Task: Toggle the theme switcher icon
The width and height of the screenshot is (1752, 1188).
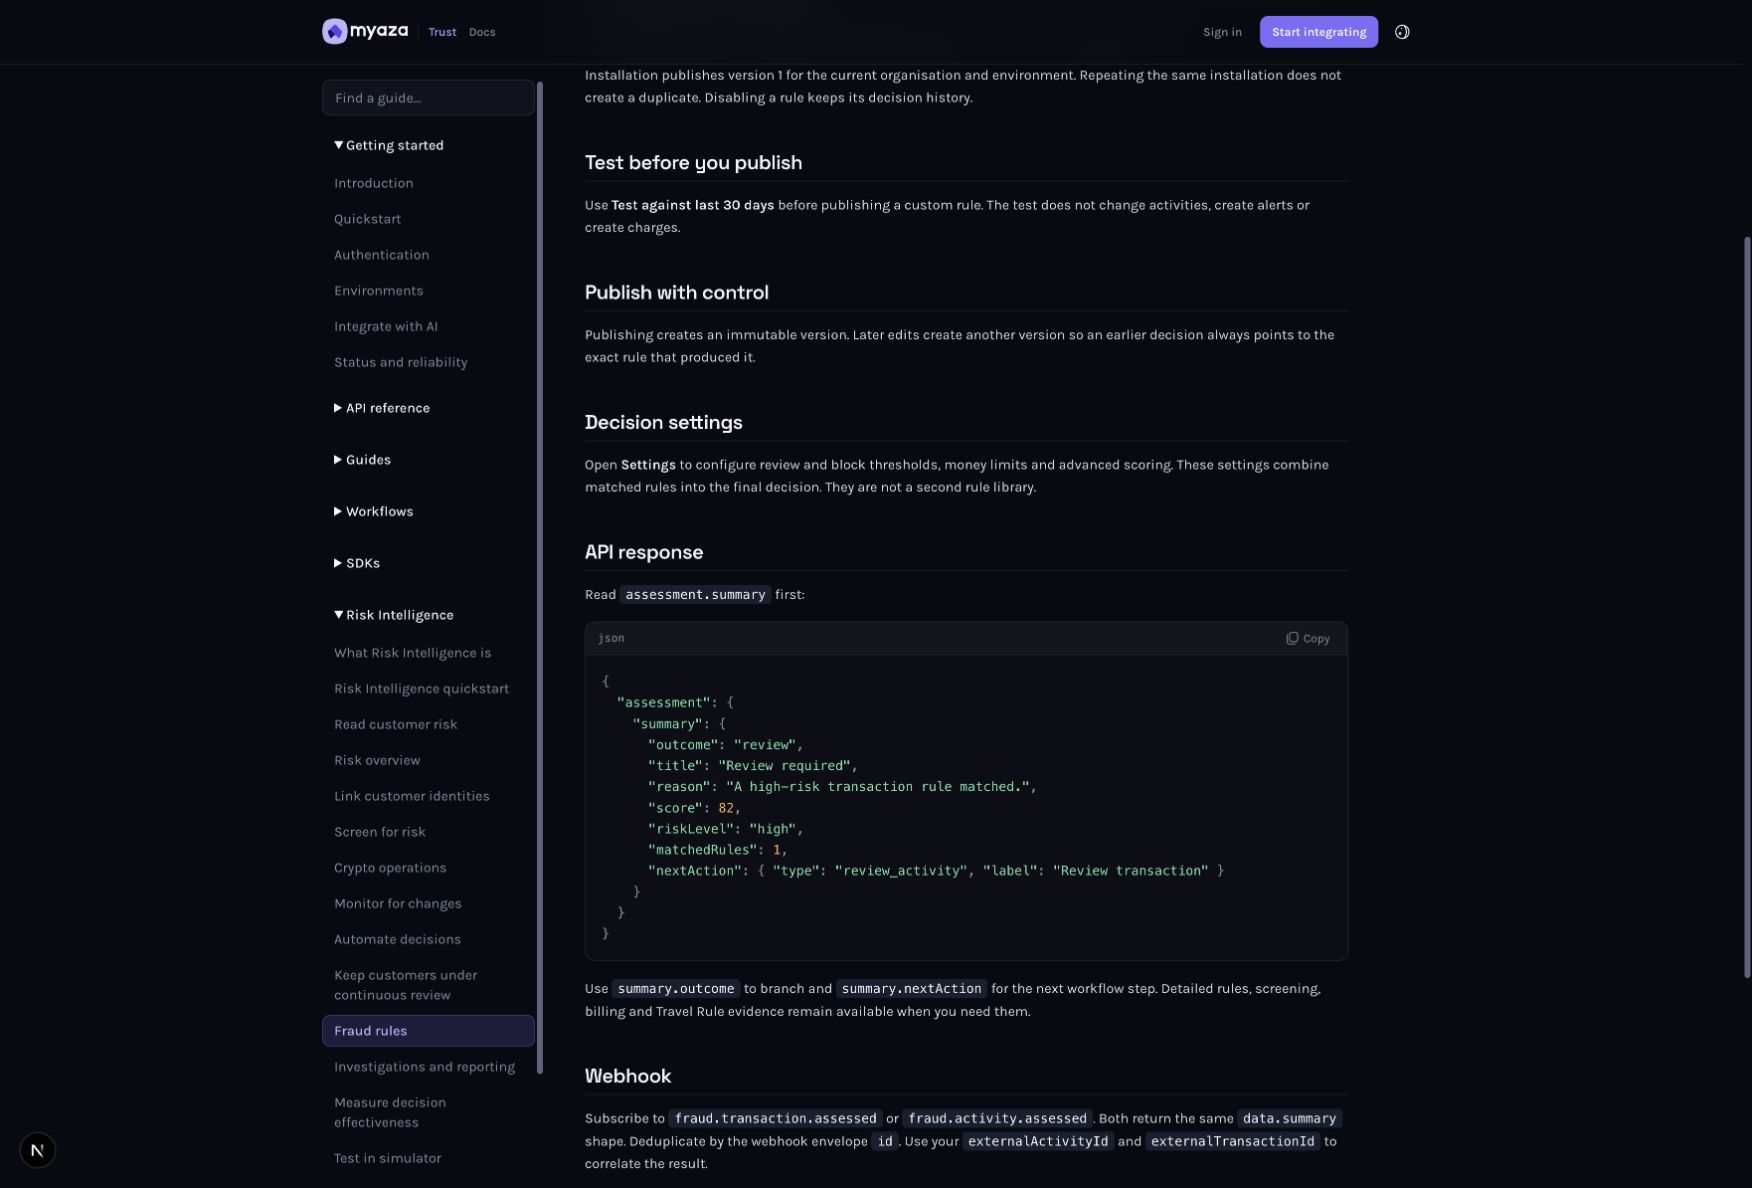Action: [1402, 32]
